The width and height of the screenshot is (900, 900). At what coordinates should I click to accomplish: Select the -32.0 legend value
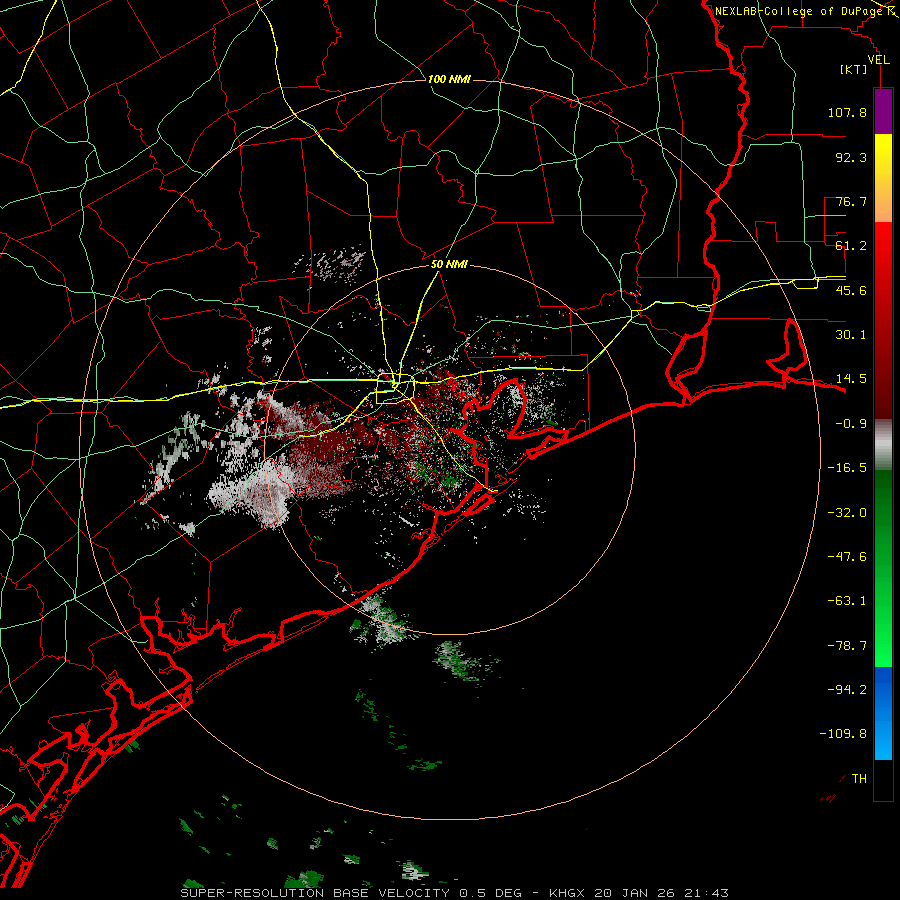tap(847, 513)
